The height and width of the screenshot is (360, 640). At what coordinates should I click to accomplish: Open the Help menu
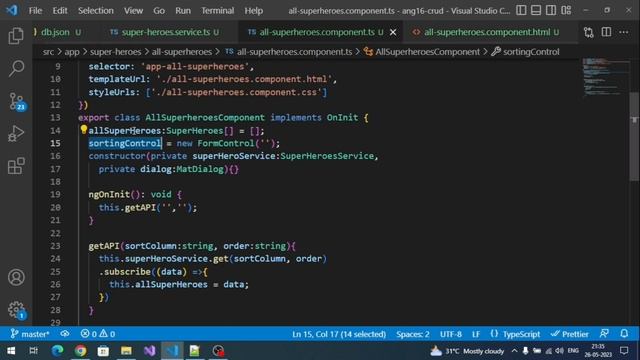click(253, 11)
